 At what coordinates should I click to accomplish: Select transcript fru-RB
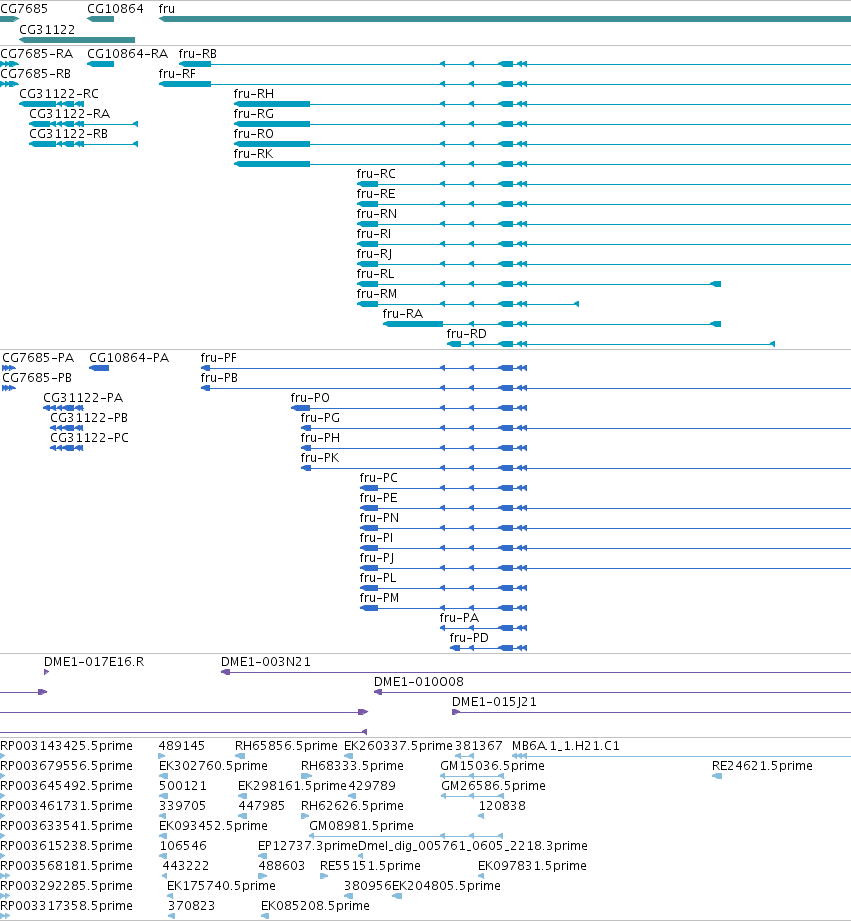click(x=198, y=53)
